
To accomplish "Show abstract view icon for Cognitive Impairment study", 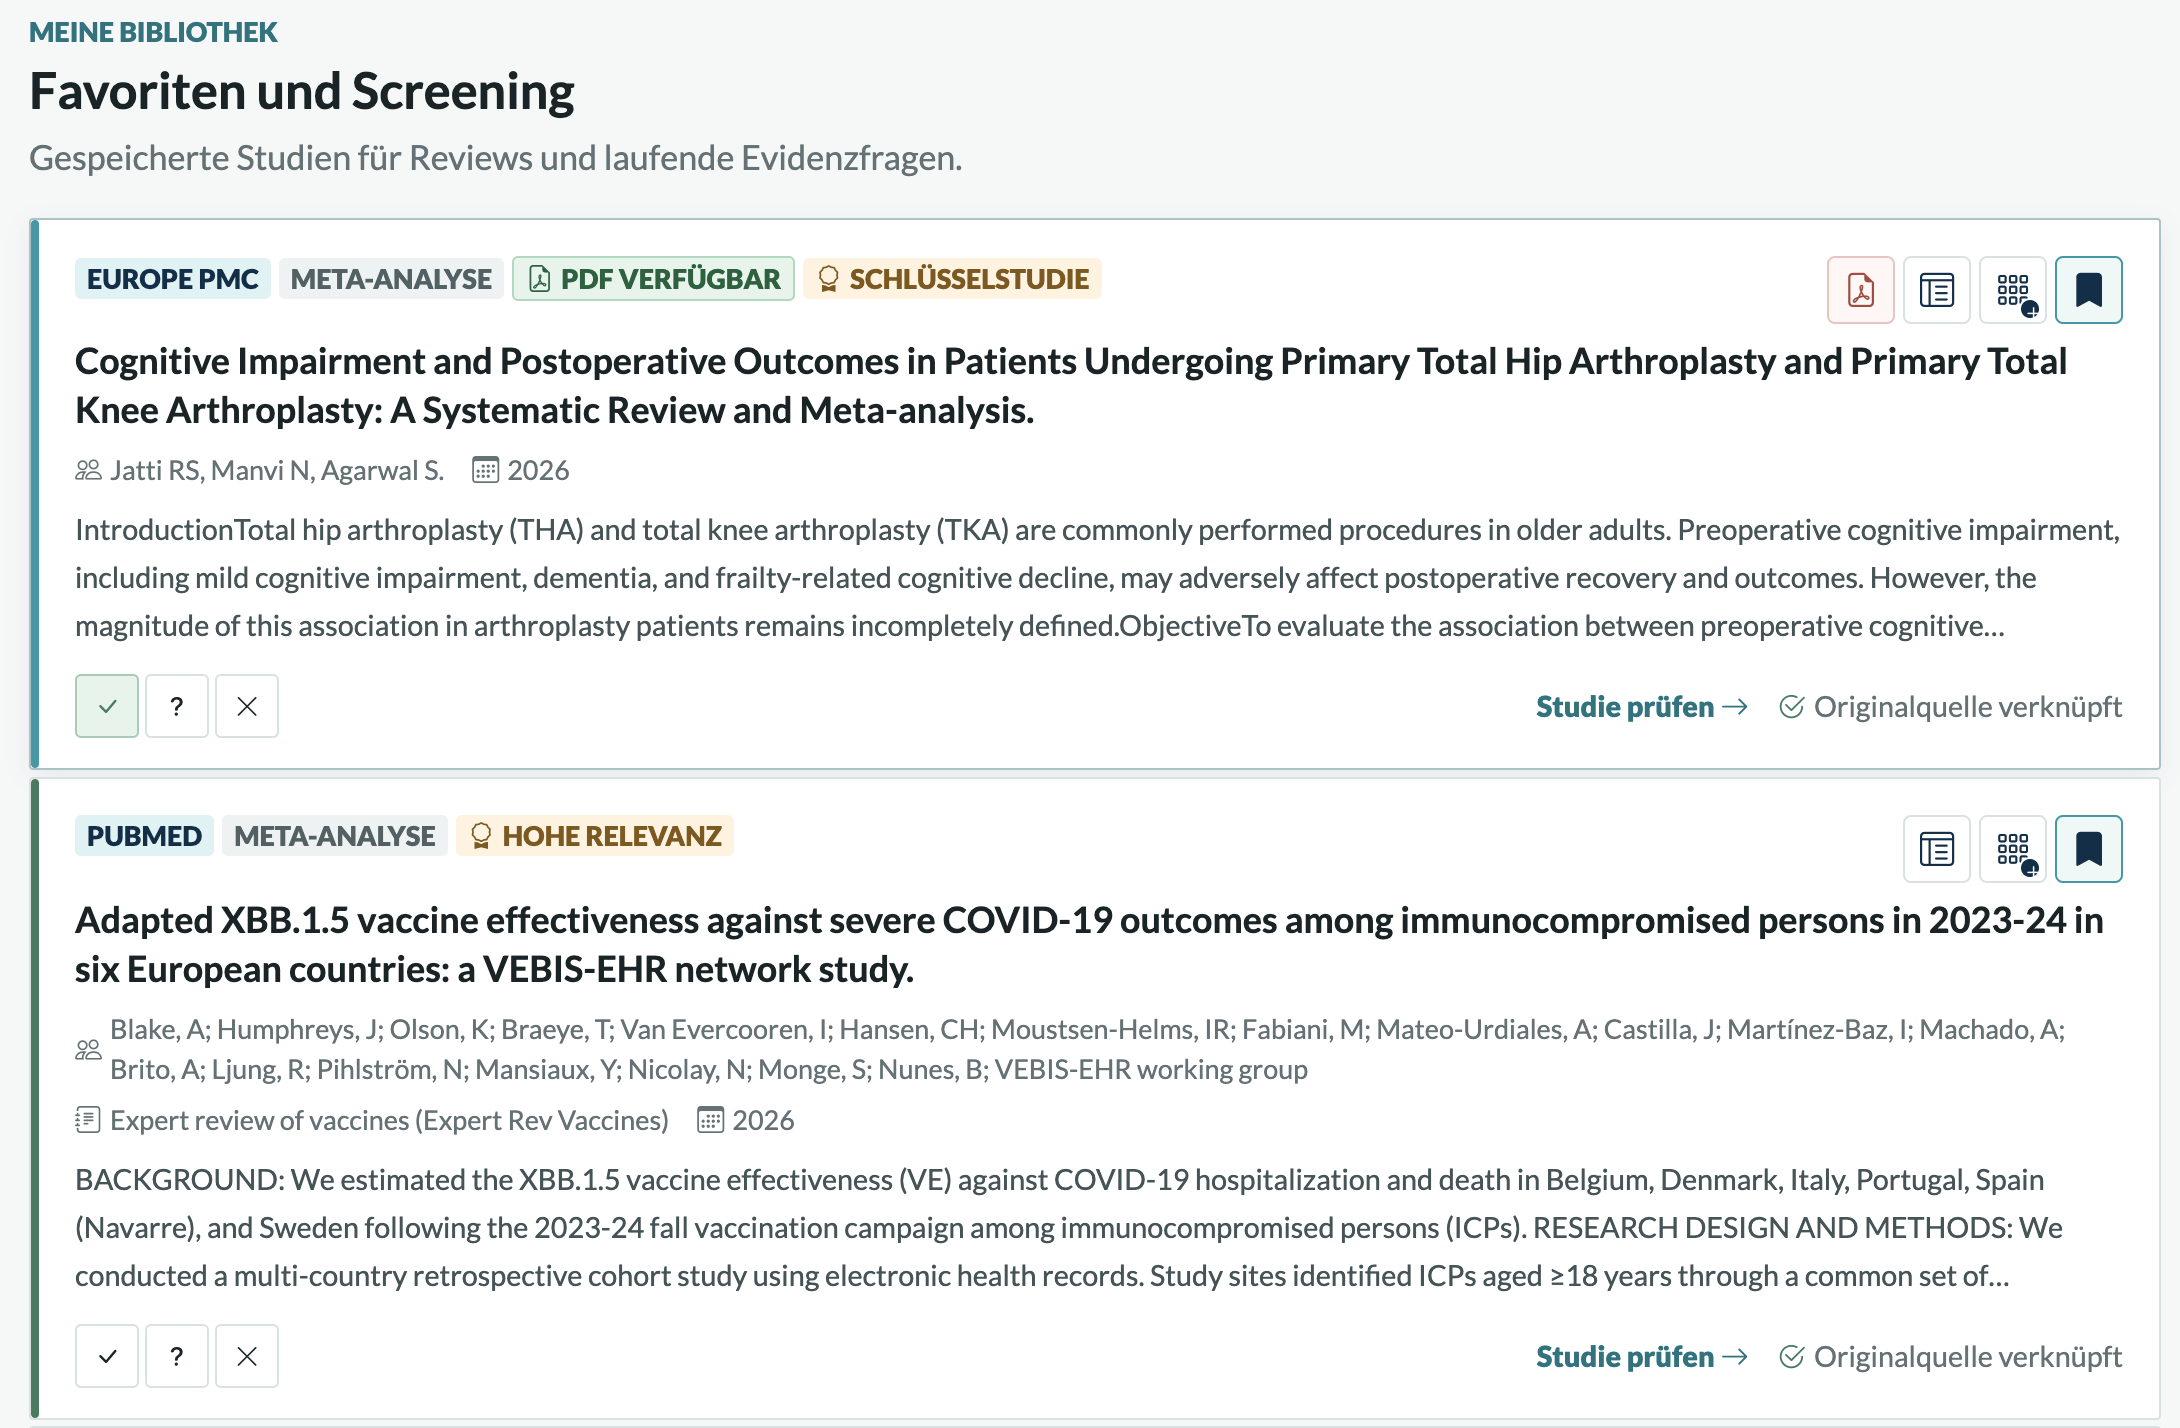I will click(x=1936, y=290).
